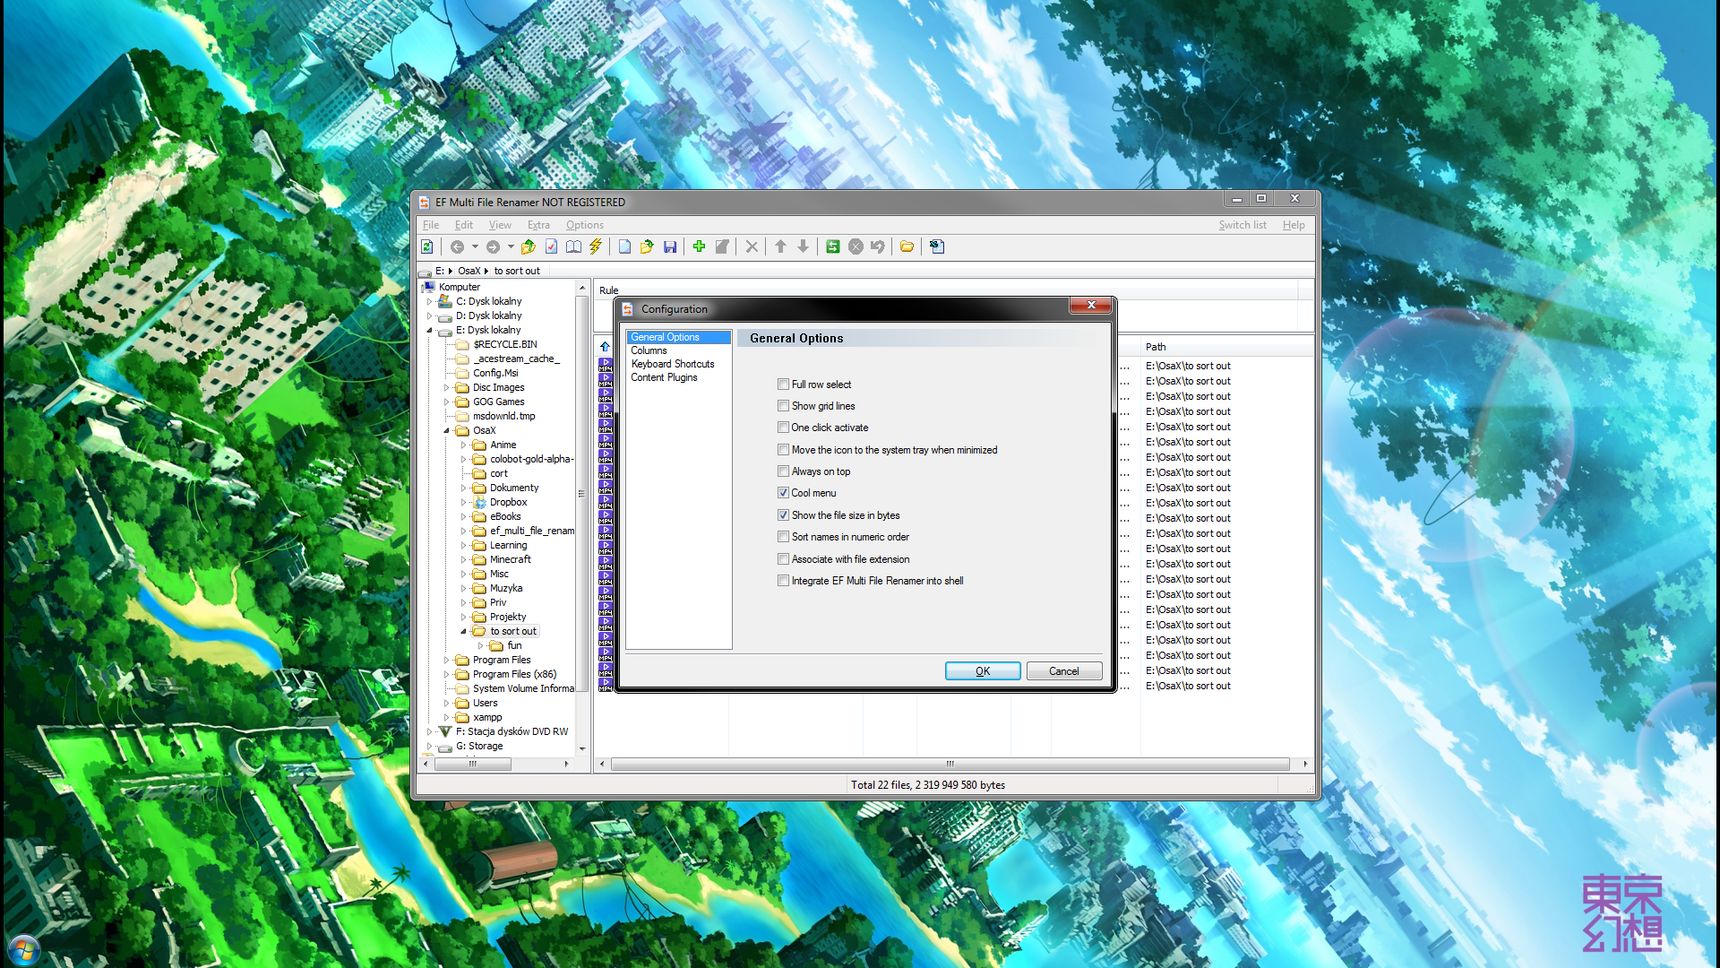The width and height of the screenshot is (1720, 968).
Task: Enable Integrate EF Multi File Renamer into shell
Action: (783, 580)
